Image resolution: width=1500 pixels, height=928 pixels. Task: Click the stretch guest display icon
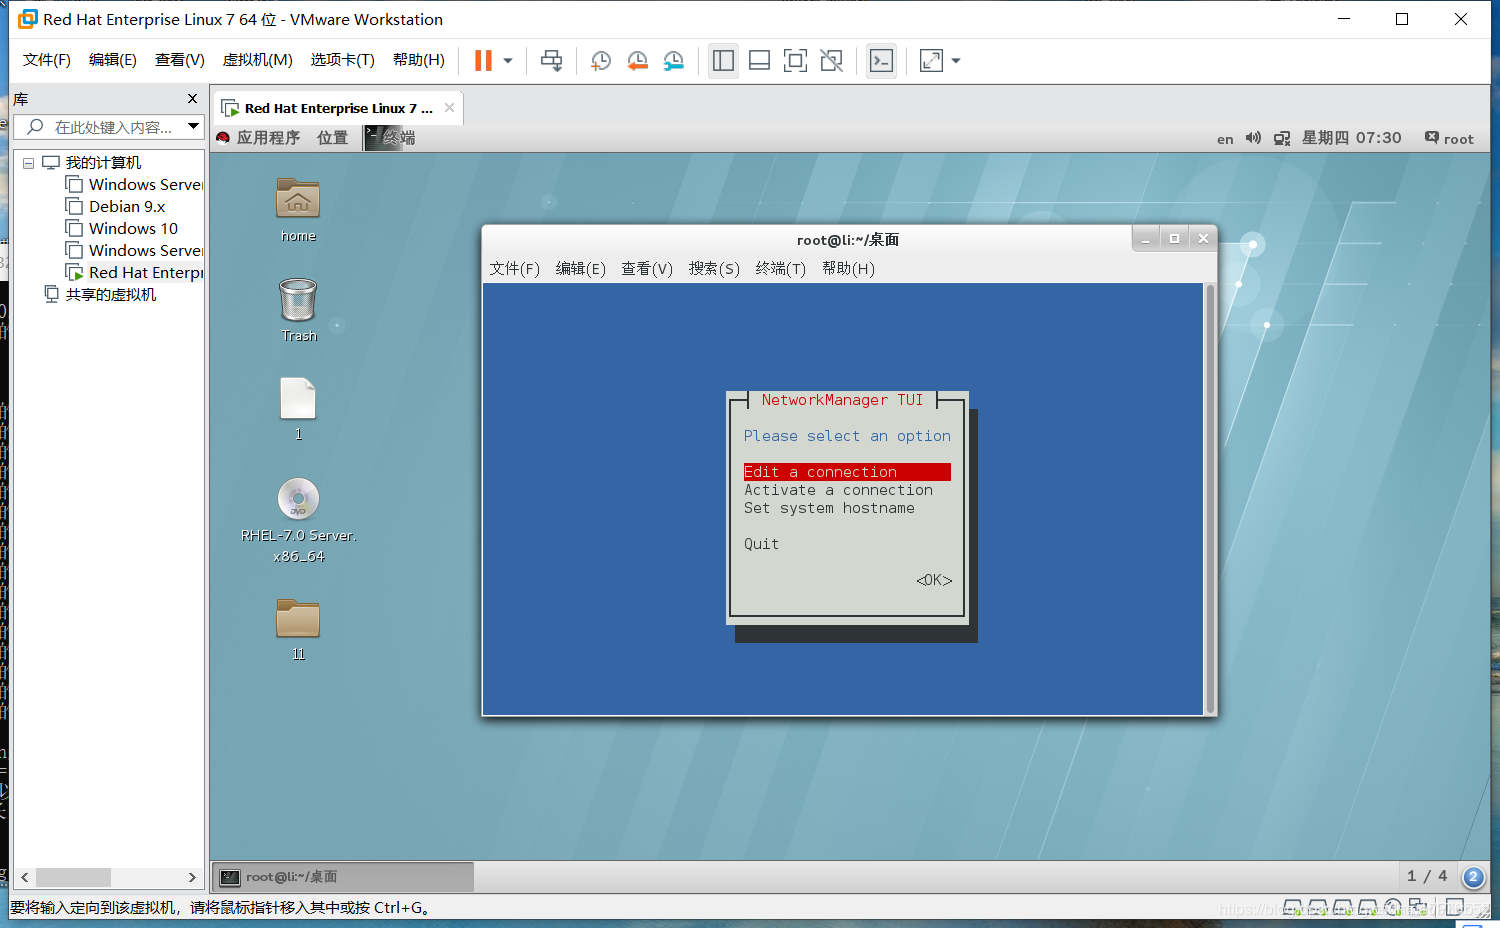931,61
